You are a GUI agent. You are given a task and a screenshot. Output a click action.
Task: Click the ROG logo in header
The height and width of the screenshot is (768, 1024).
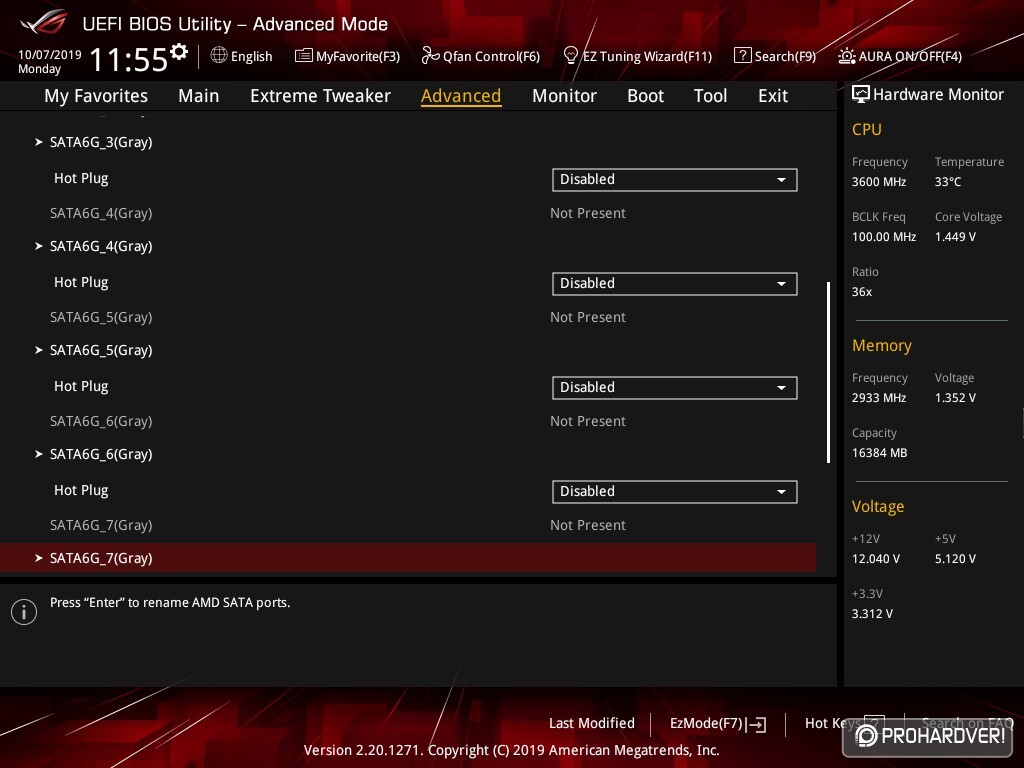pyautogui.click(x=44, y=24)
